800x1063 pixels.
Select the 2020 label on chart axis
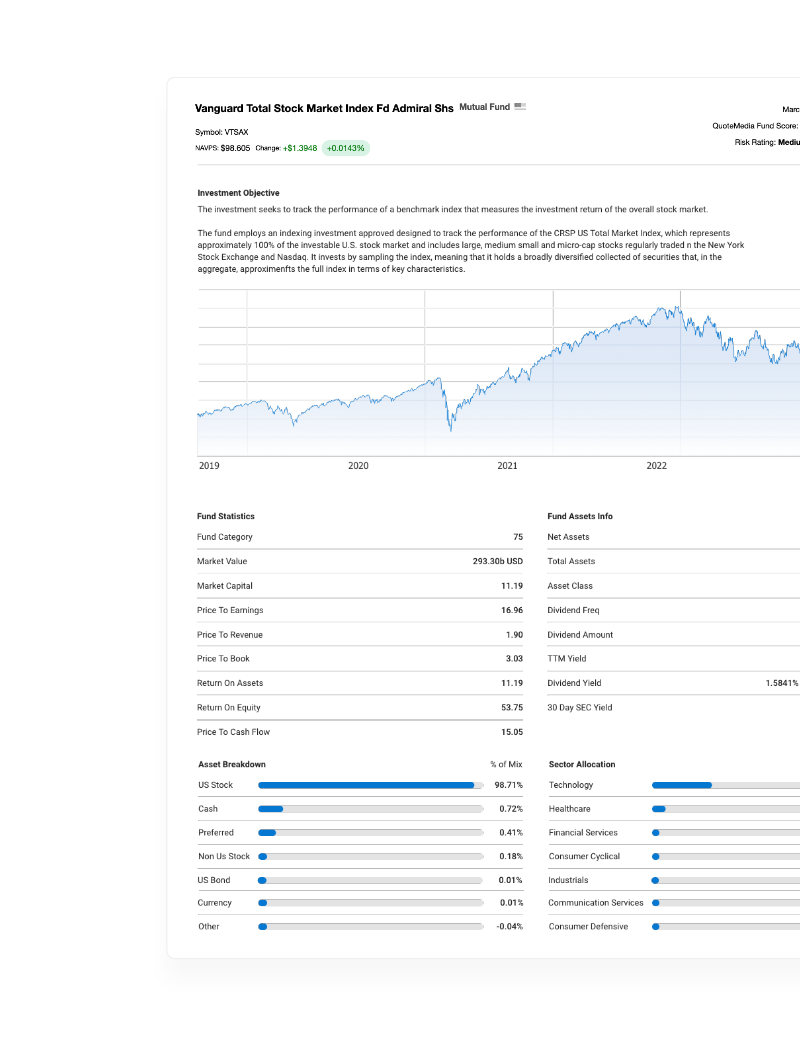coord(358,466)
